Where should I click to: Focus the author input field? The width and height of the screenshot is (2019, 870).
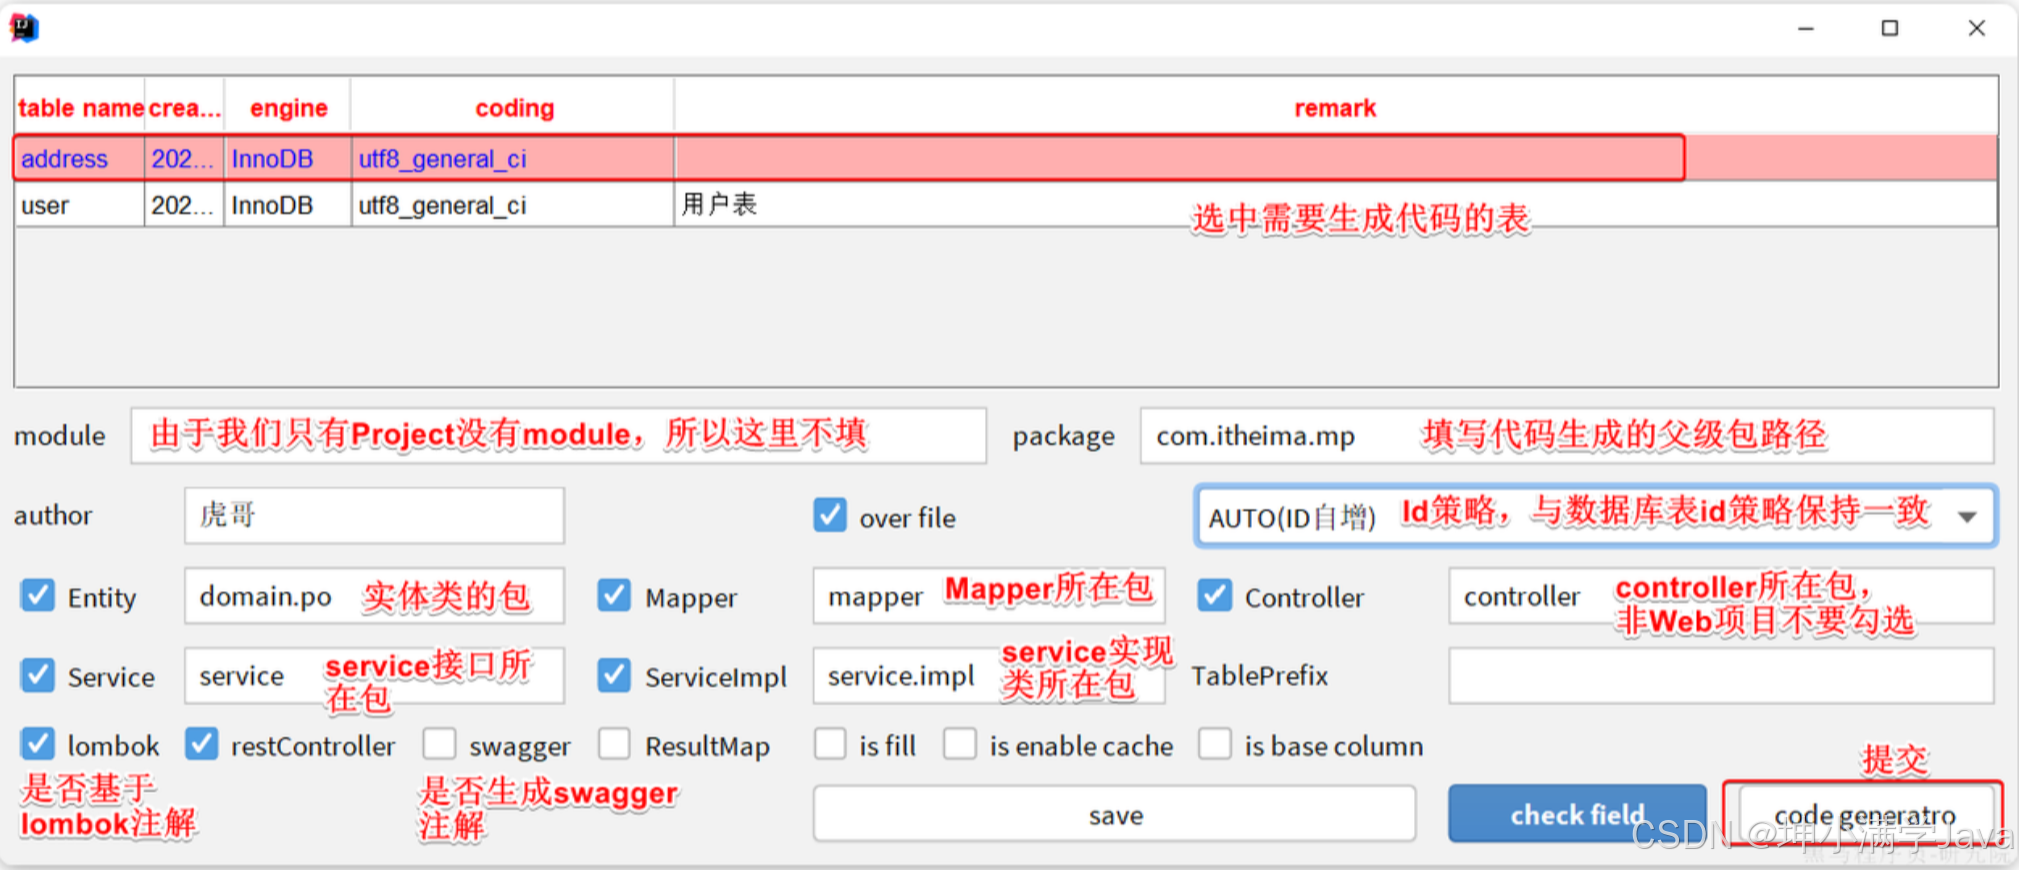[374, 515]
